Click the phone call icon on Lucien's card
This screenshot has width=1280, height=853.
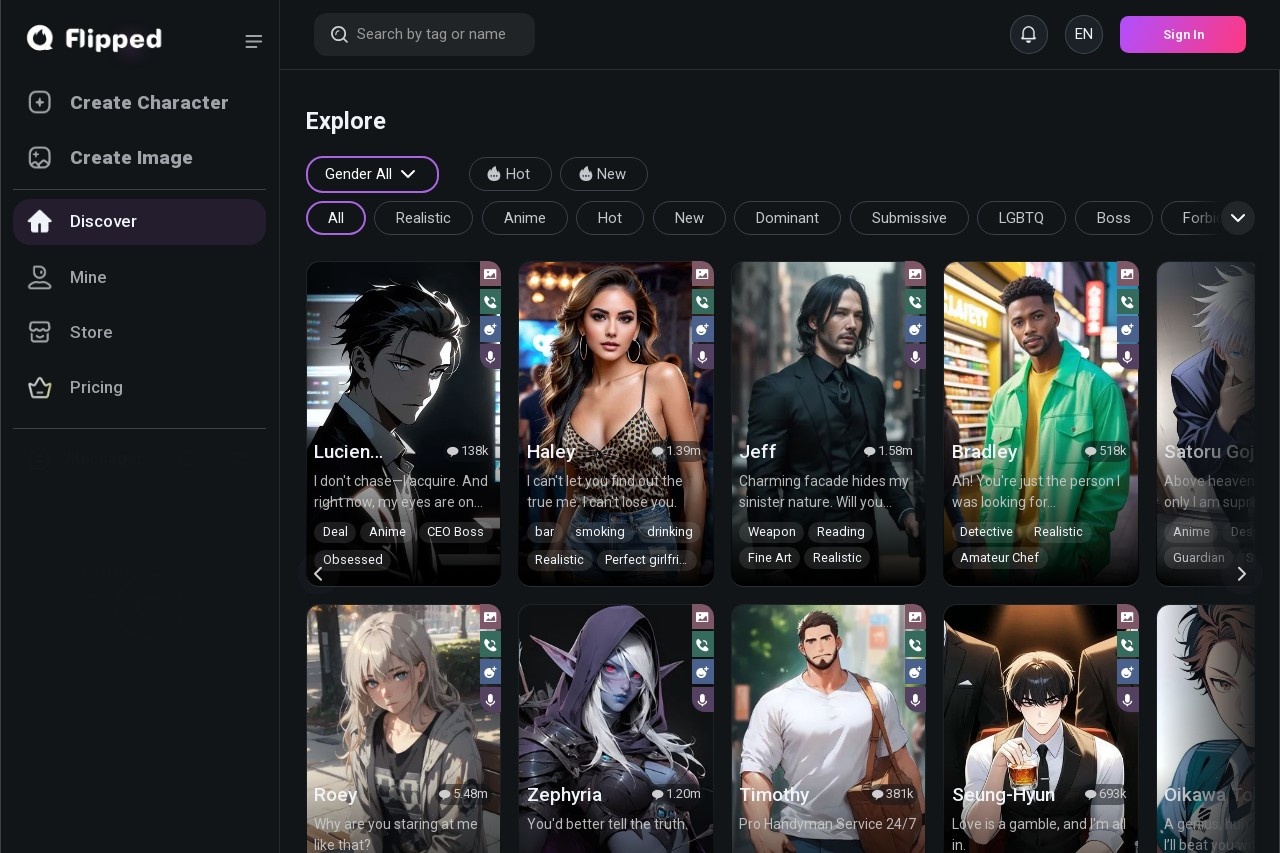click(x=490, y=301)
